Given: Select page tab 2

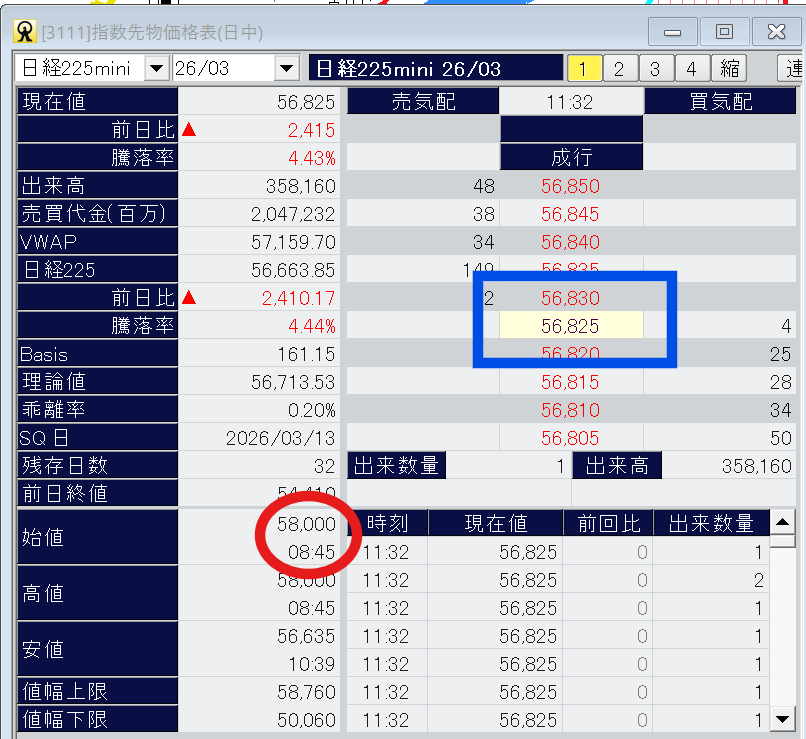Looking at the screenshot, I should pos(620,68).
